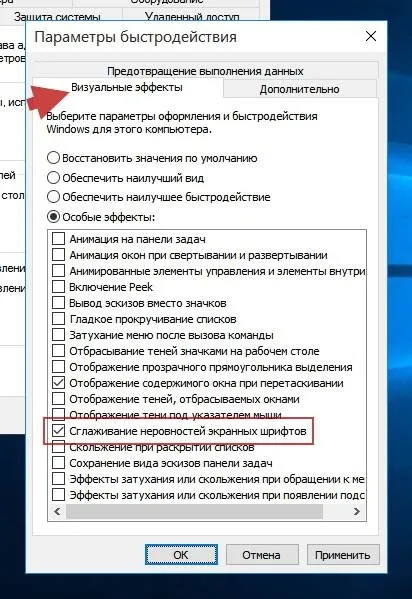
Task: Switch to Предотвращение выполнения данных tab
Action: pos(205,71)
